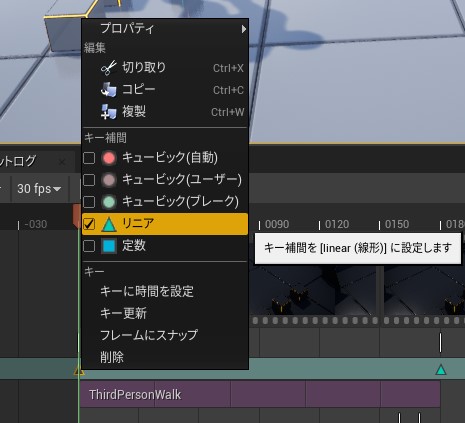Check the キュービック(ブレーク) checkbox
This screenshot has height=423, width=465.
pyautogui.click(x=89, y=202)
